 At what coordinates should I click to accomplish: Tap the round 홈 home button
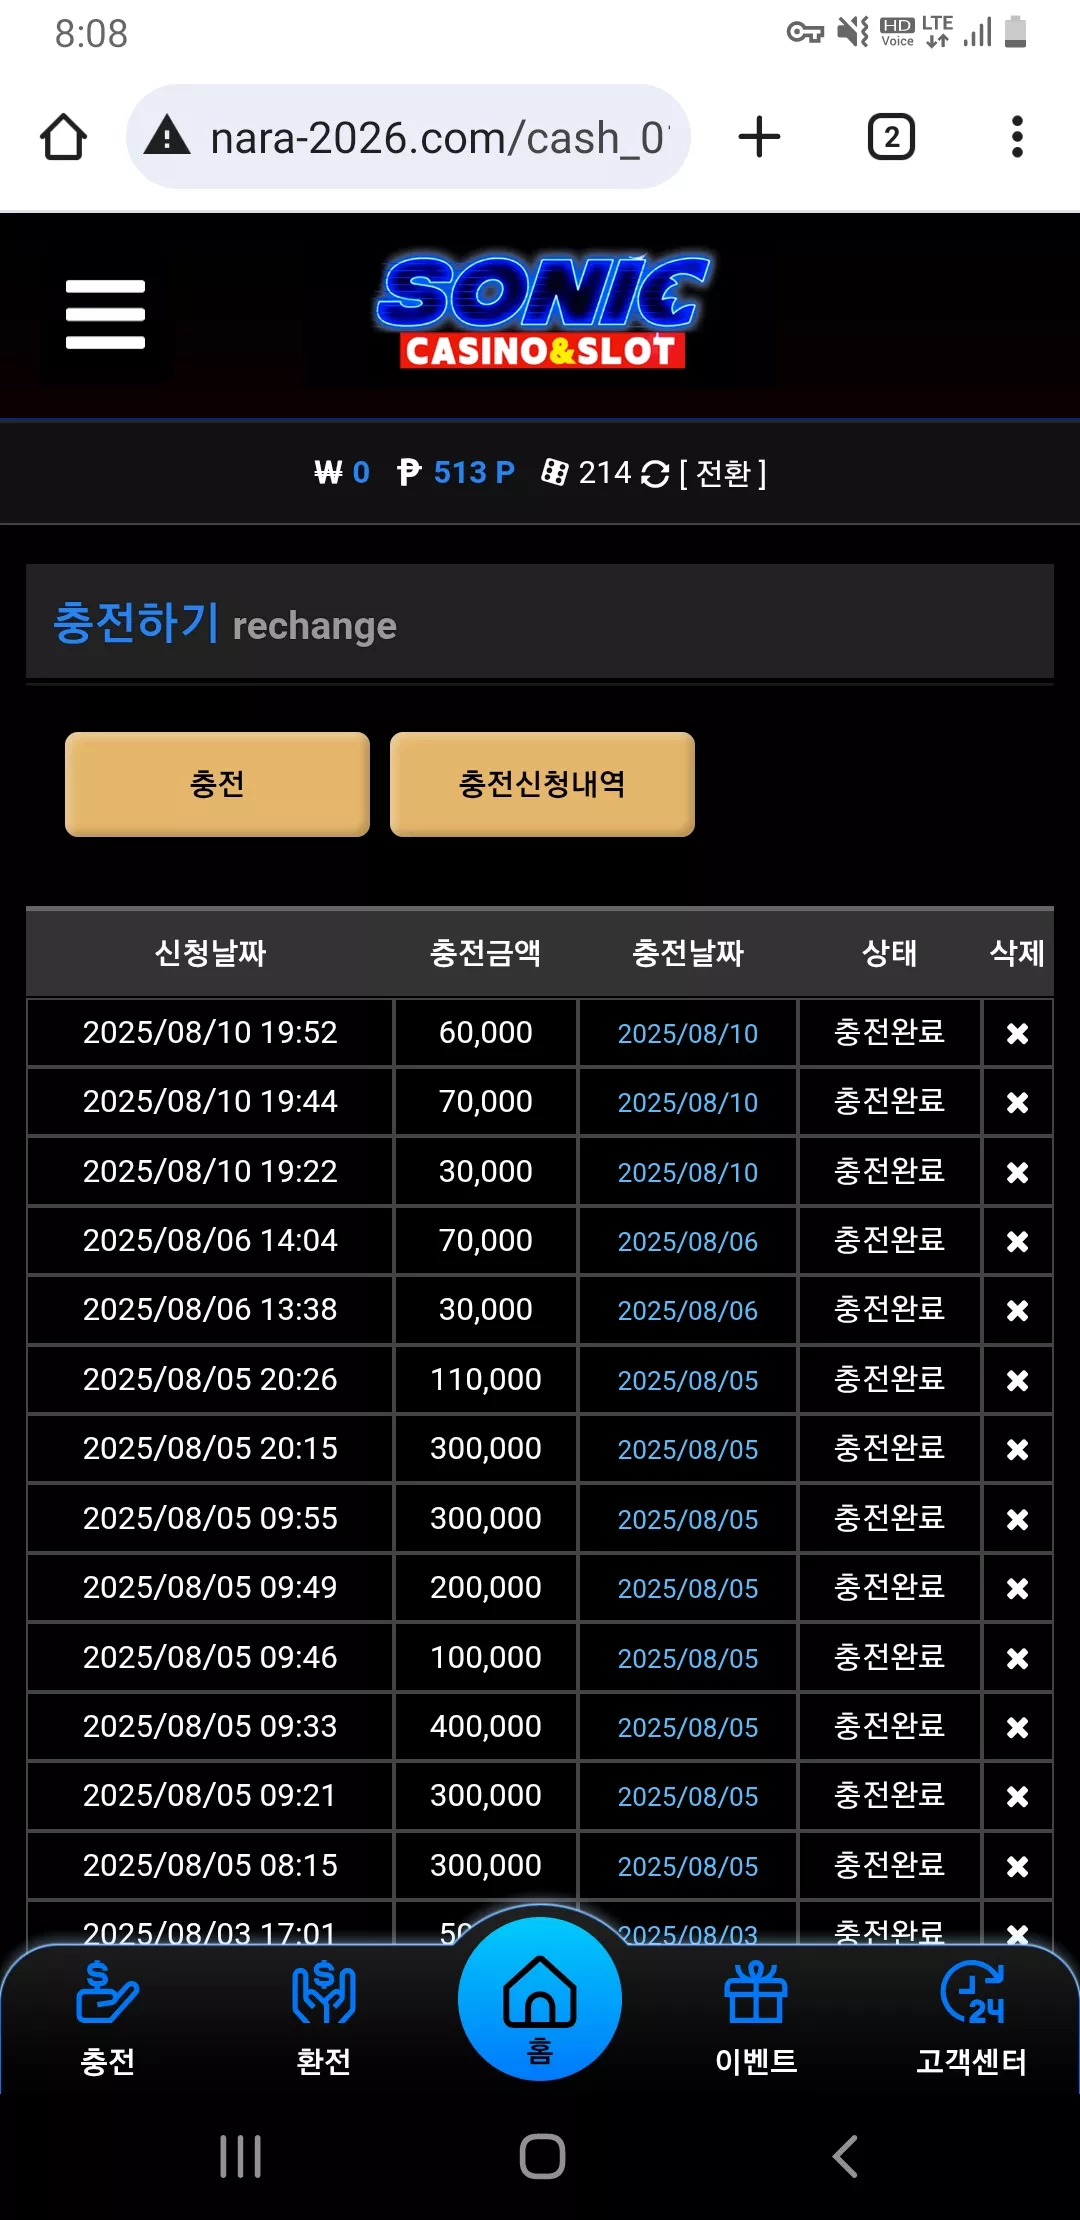click(540, 1998)
